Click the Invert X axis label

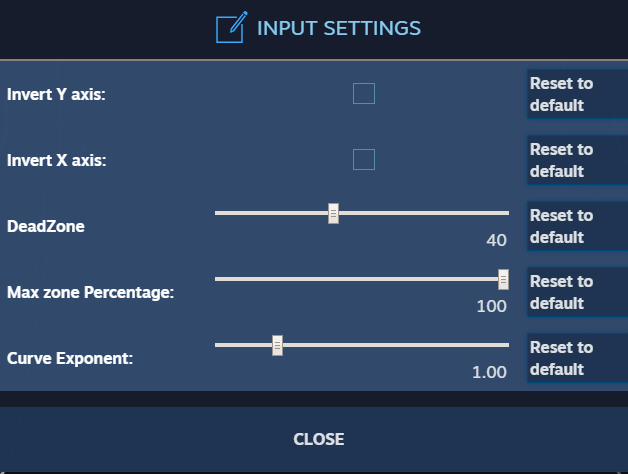coord(56,160)
